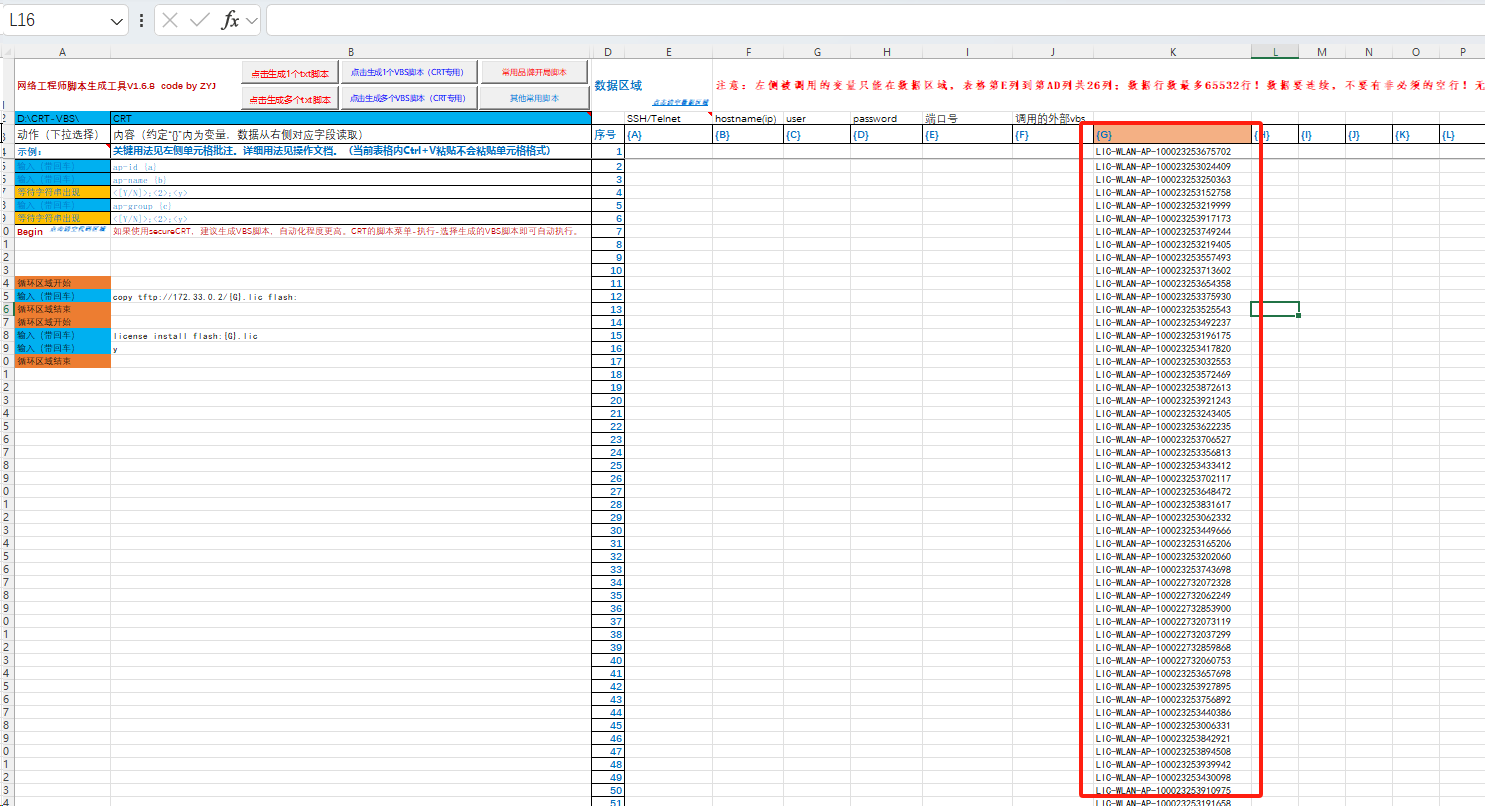This screenshot has height=806, width=1485.
Task: Open the 其他常用脚本 button
Action: 534,98
